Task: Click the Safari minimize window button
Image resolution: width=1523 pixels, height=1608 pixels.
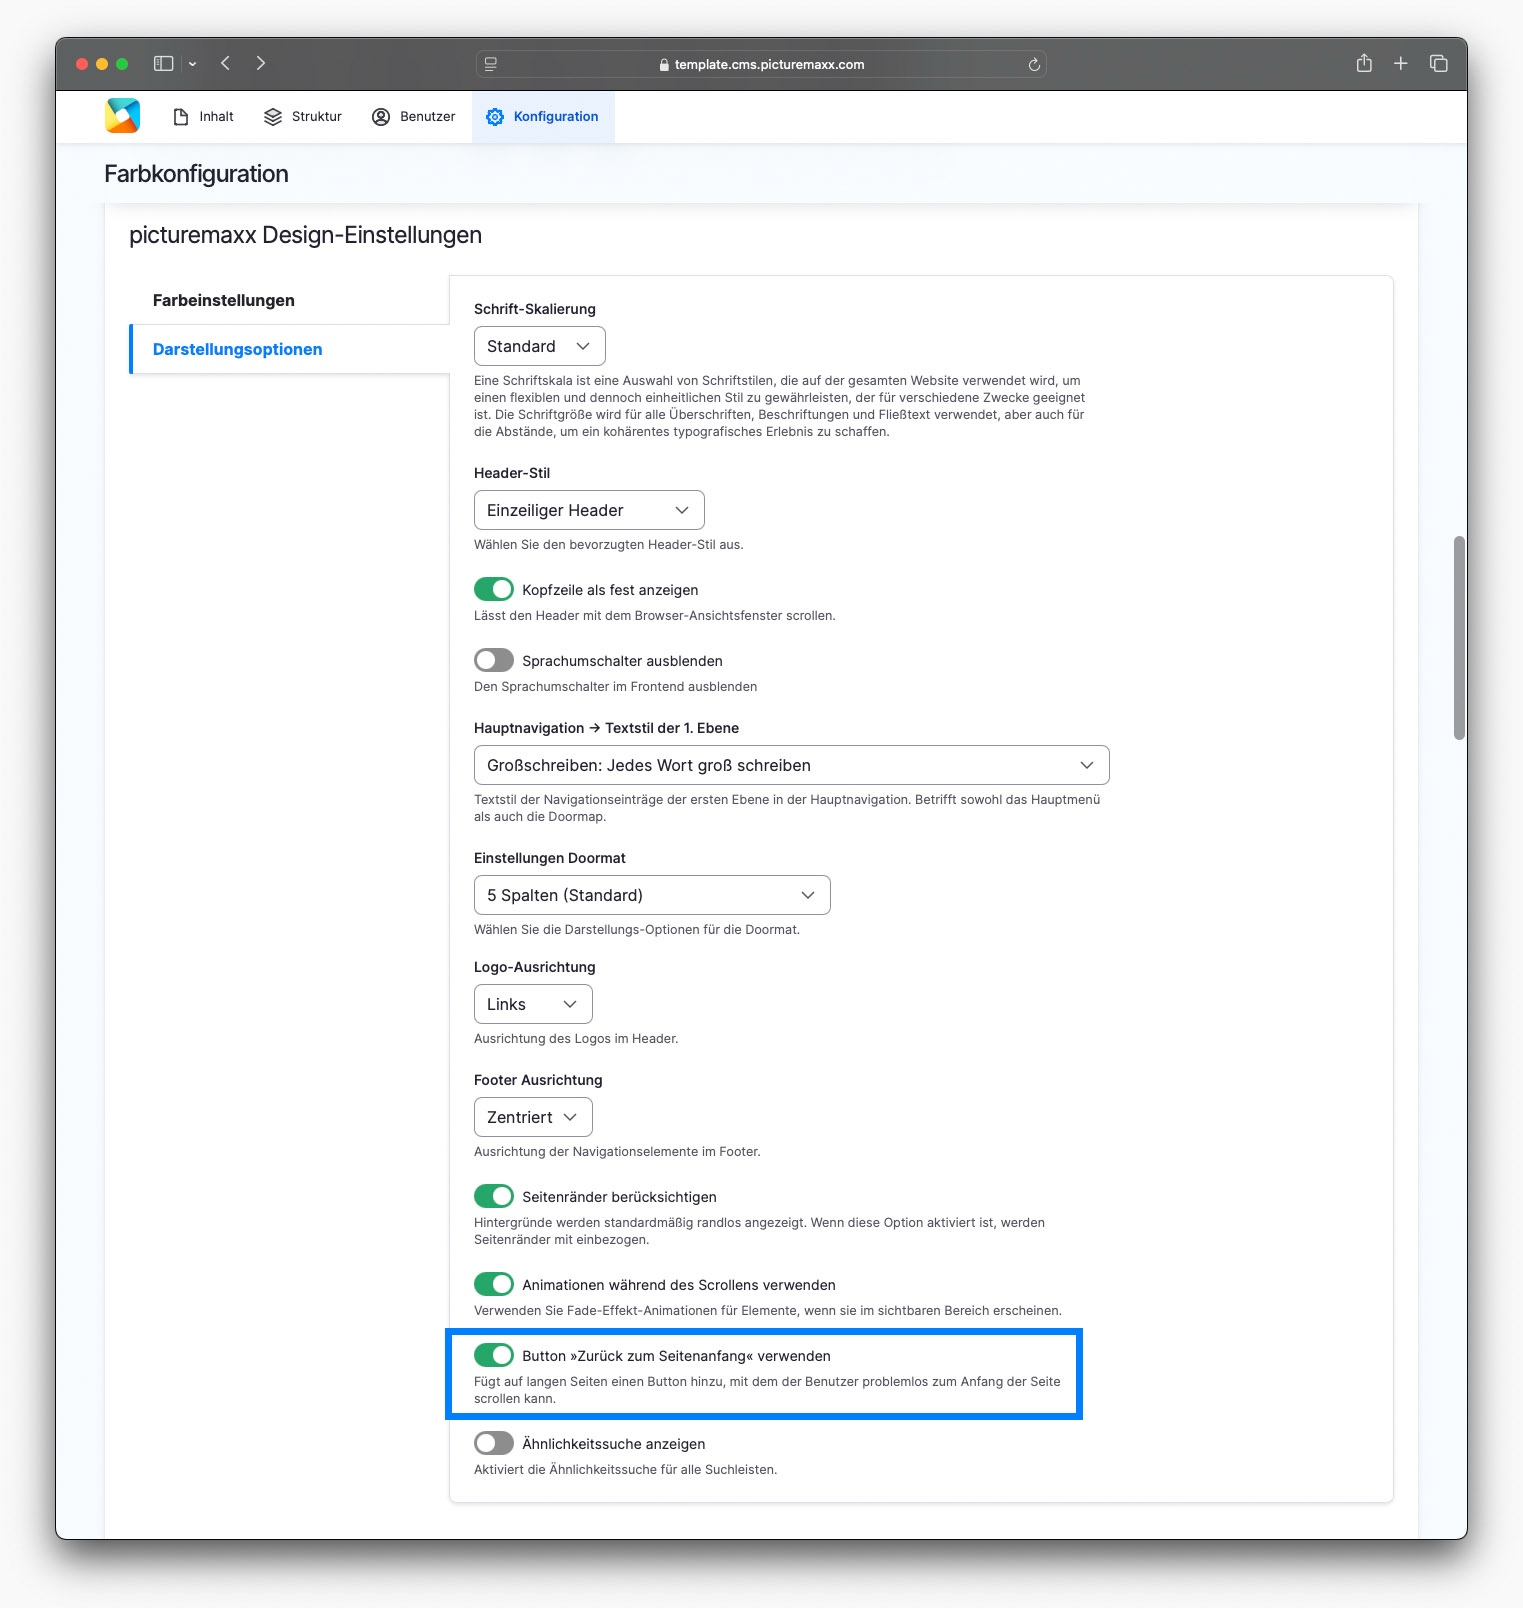Action: (102, 64)
